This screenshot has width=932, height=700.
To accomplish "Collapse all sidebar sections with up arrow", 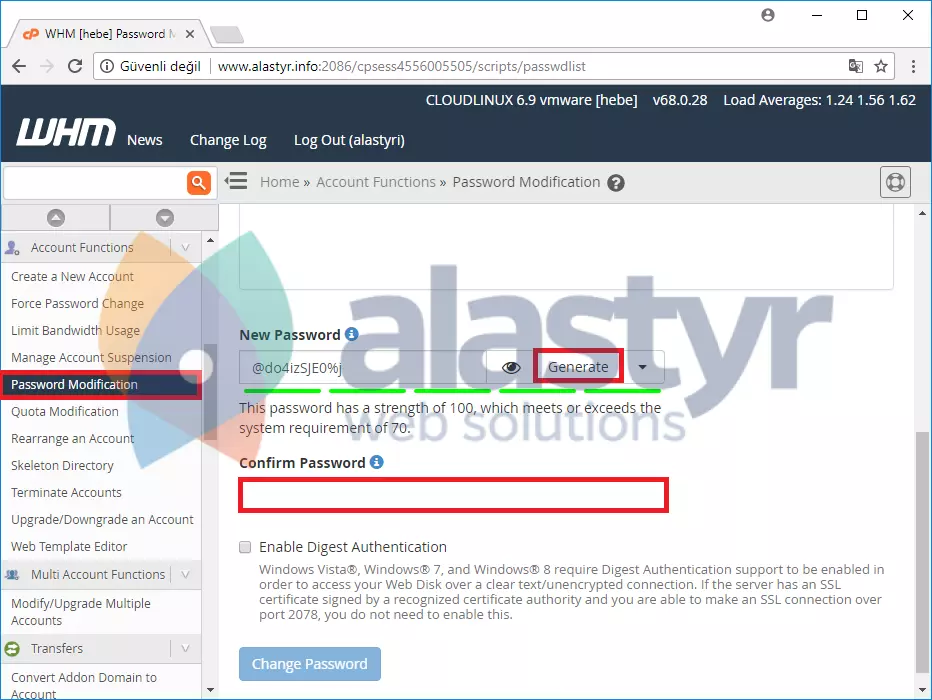I will click(x=56, y=217).
